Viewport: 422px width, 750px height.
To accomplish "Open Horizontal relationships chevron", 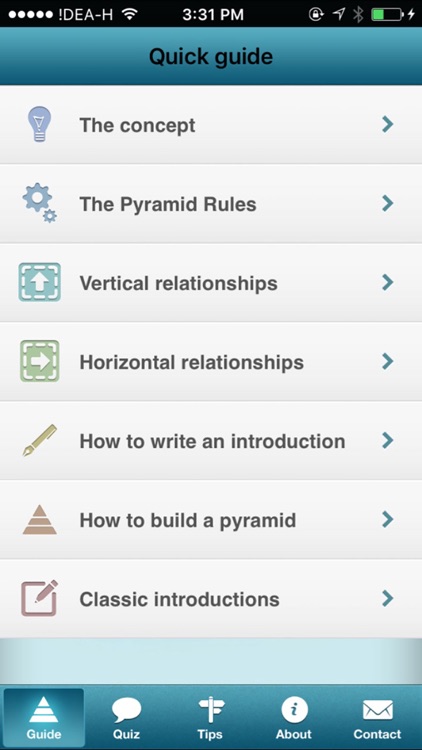I will [x=388, y=361].
